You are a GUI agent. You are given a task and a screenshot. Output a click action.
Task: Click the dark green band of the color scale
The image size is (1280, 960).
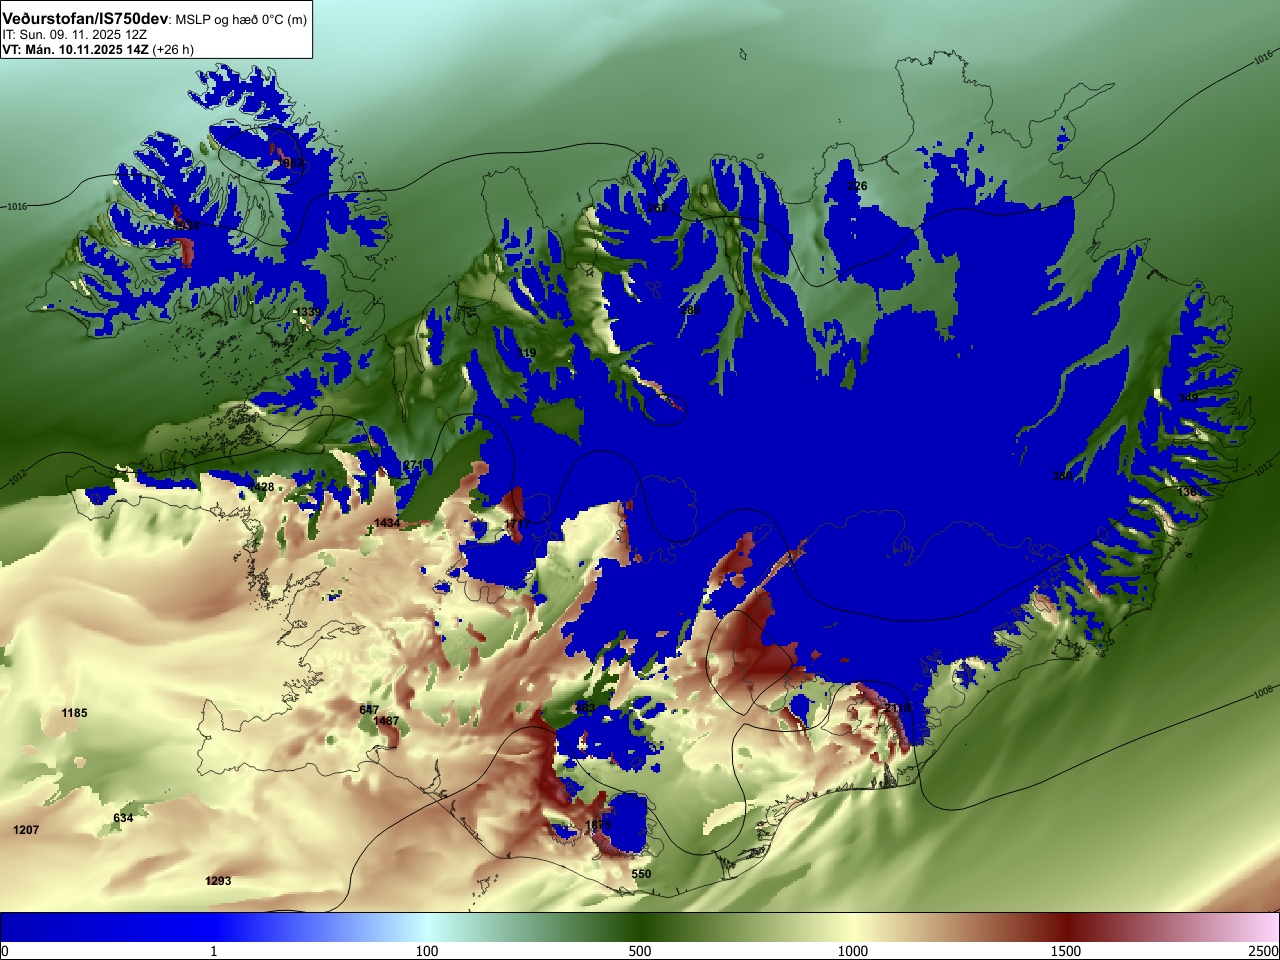[640, 927]
